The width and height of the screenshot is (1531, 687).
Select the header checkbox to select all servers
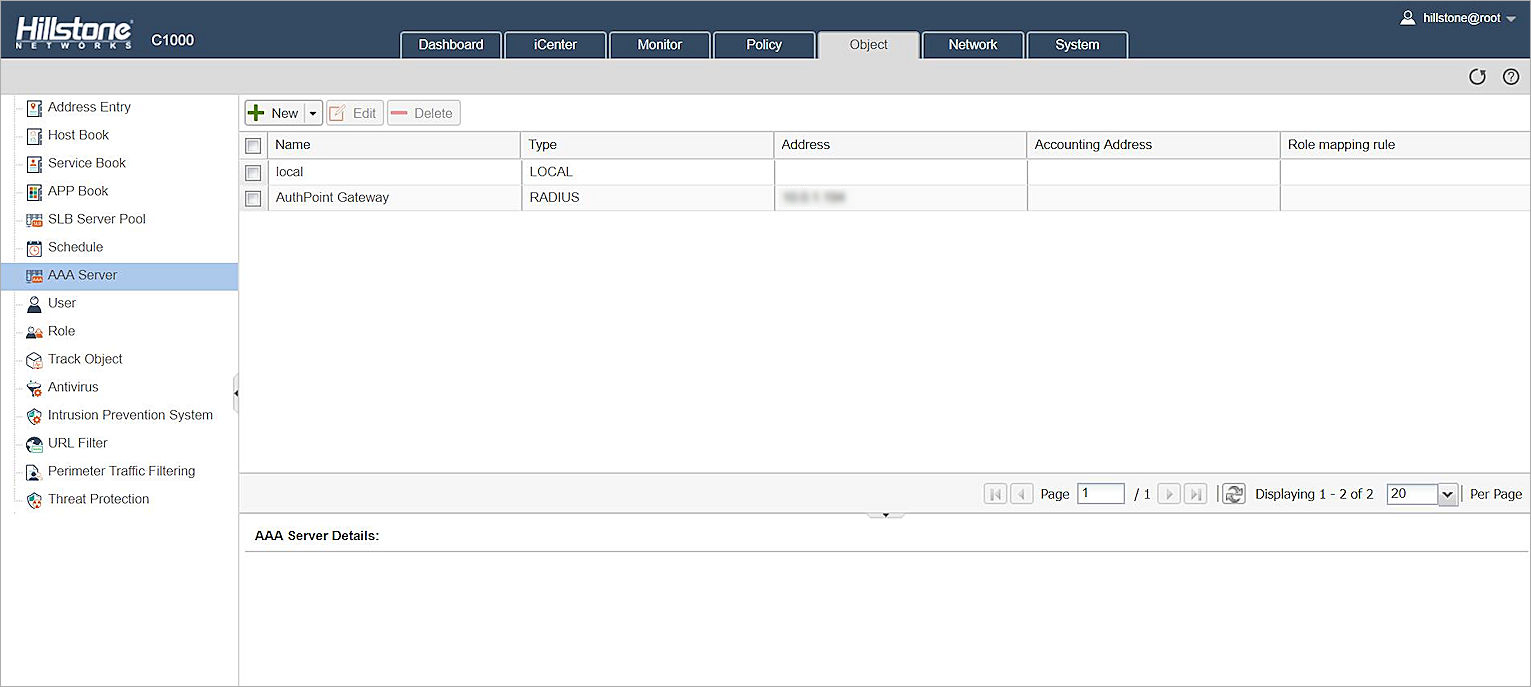pyautogui.click(x=253, y=145)
